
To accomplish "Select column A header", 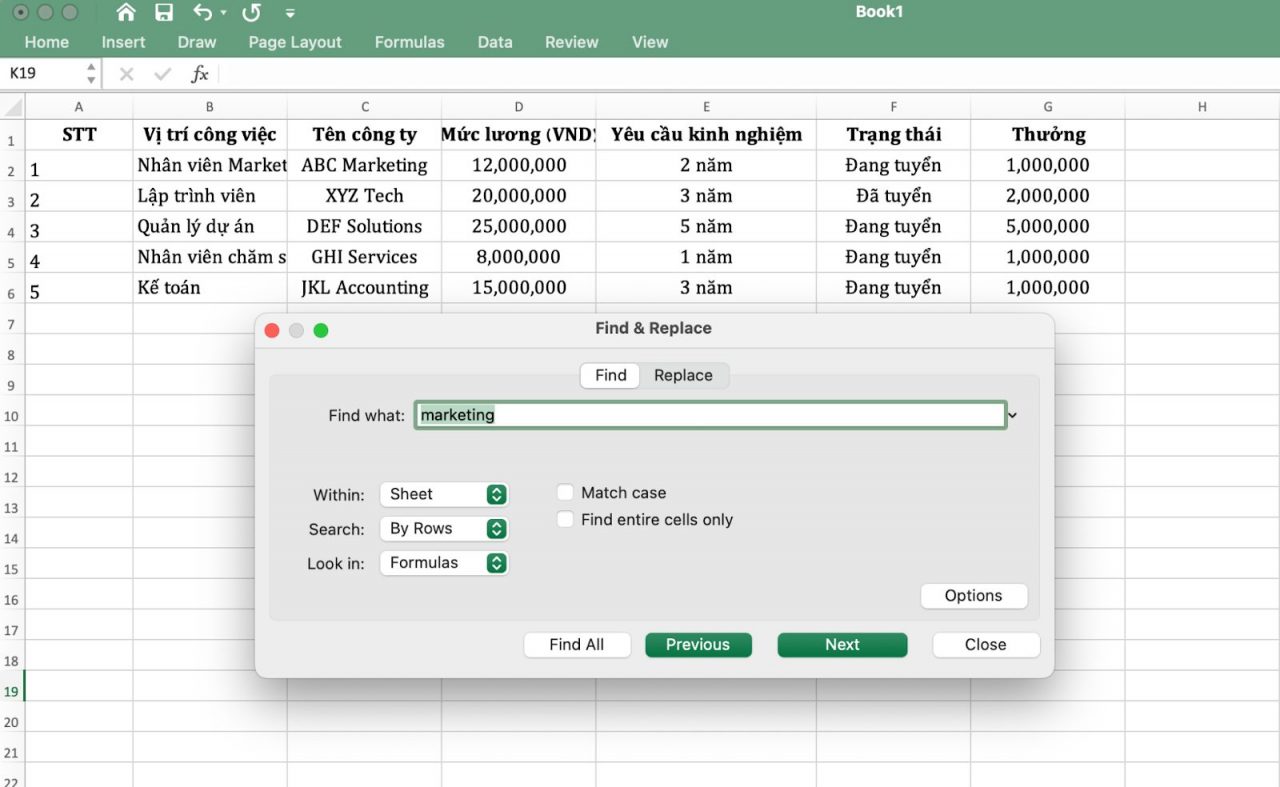I will click(79, 107).
